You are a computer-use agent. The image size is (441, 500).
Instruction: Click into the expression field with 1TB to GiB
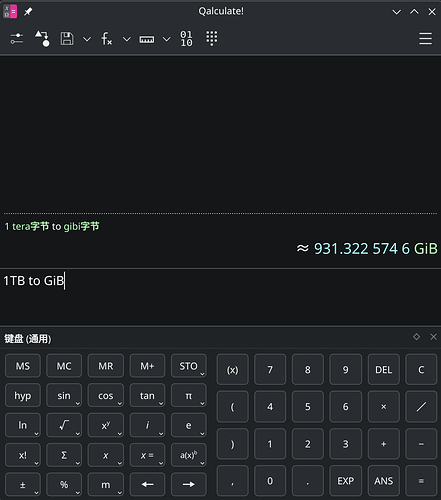point(220,297)
